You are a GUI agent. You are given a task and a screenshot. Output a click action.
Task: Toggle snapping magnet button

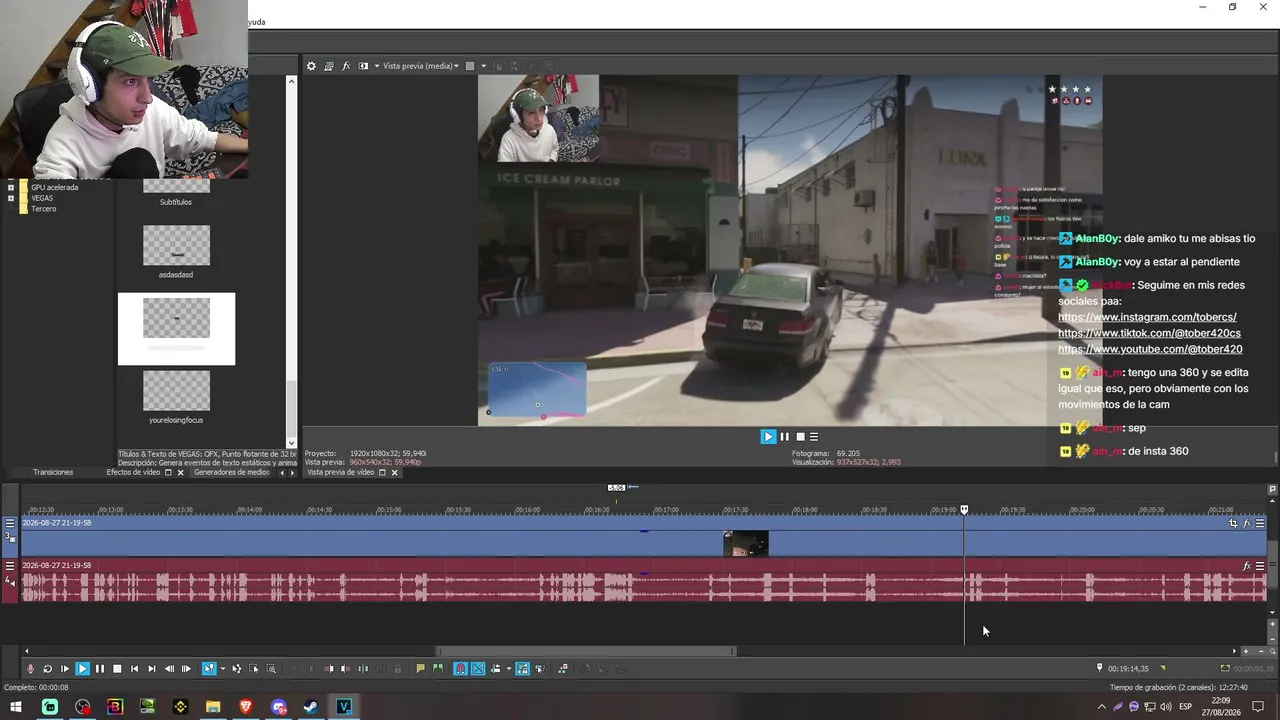460,669
